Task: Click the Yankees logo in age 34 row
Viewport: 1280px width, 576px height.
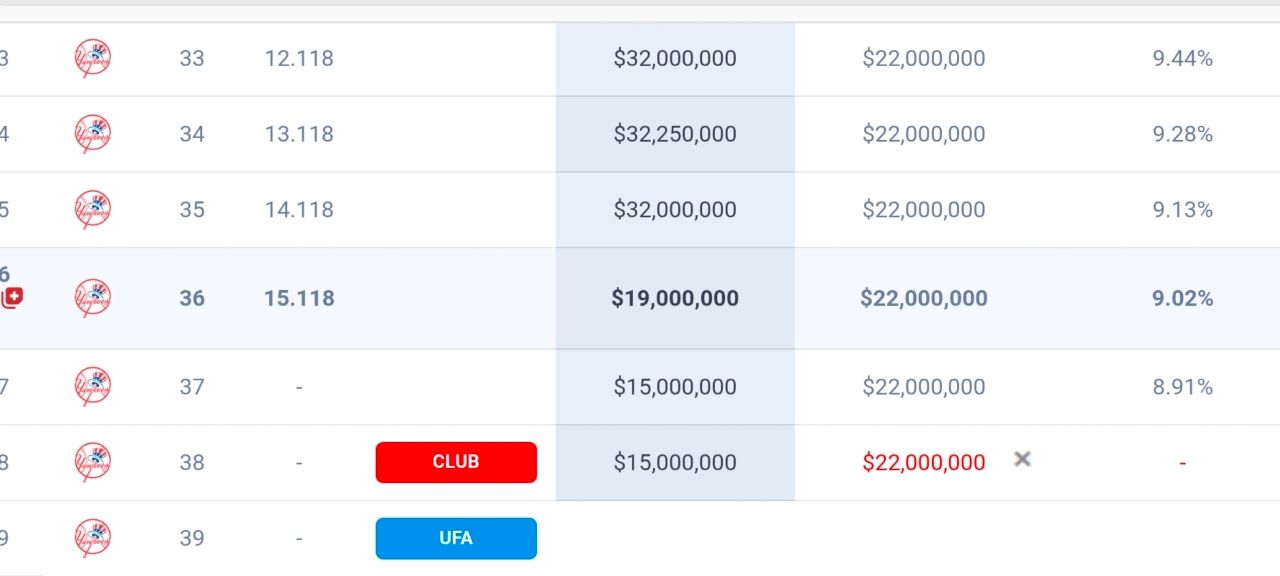Action: [93, 134]
